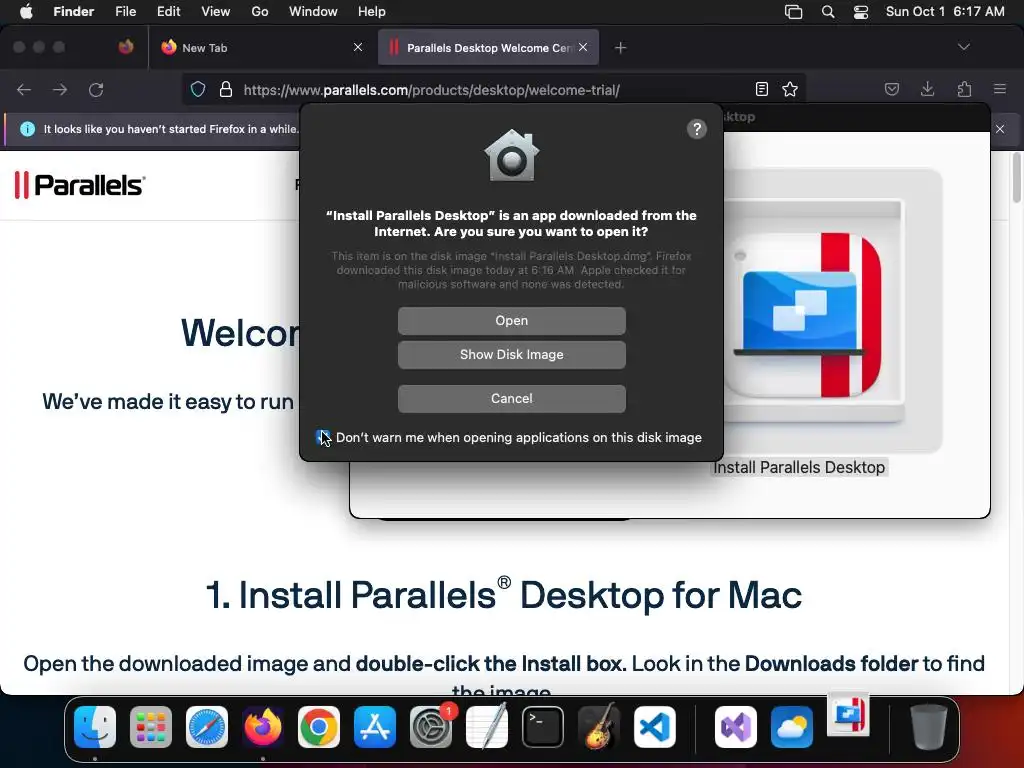
Task: Open the File menu
Action: (x=125, y=12)
